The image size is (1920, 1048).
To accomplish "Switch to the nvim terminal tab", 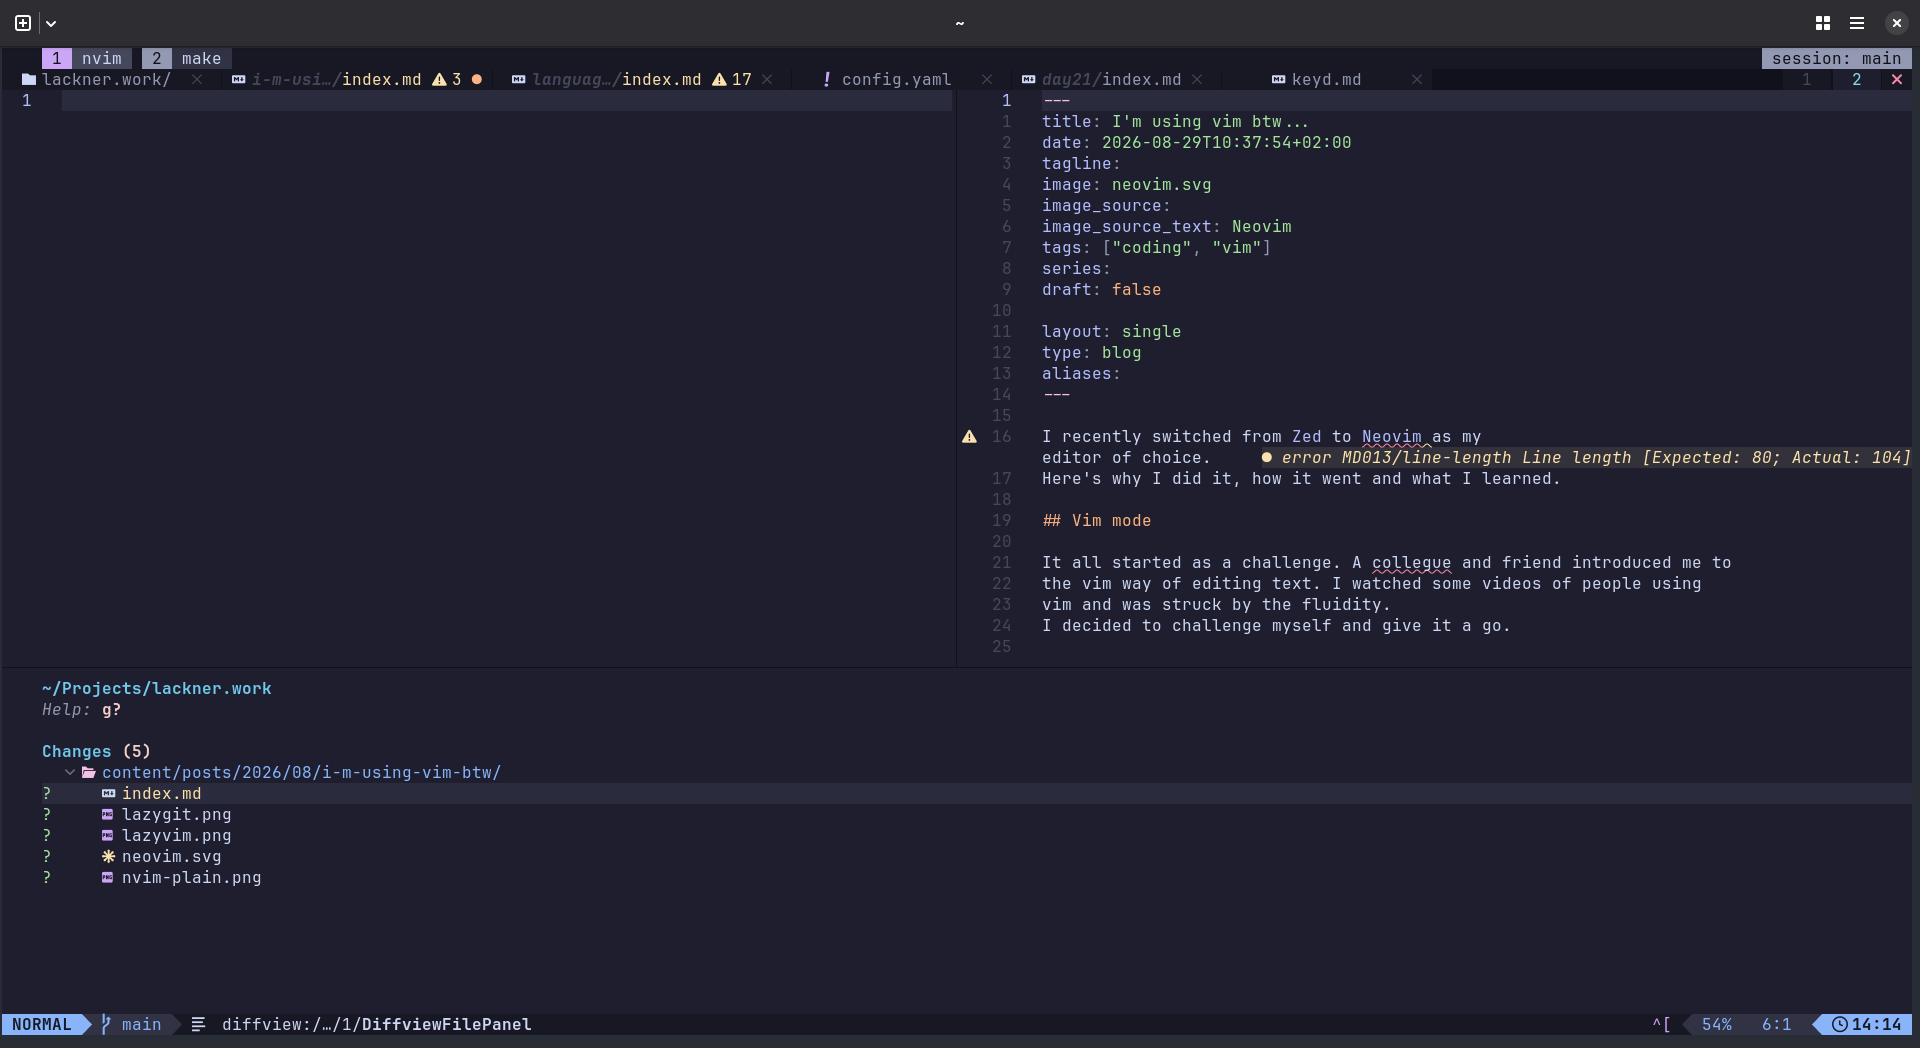I will pyautogui.click(x=87, y=58).
